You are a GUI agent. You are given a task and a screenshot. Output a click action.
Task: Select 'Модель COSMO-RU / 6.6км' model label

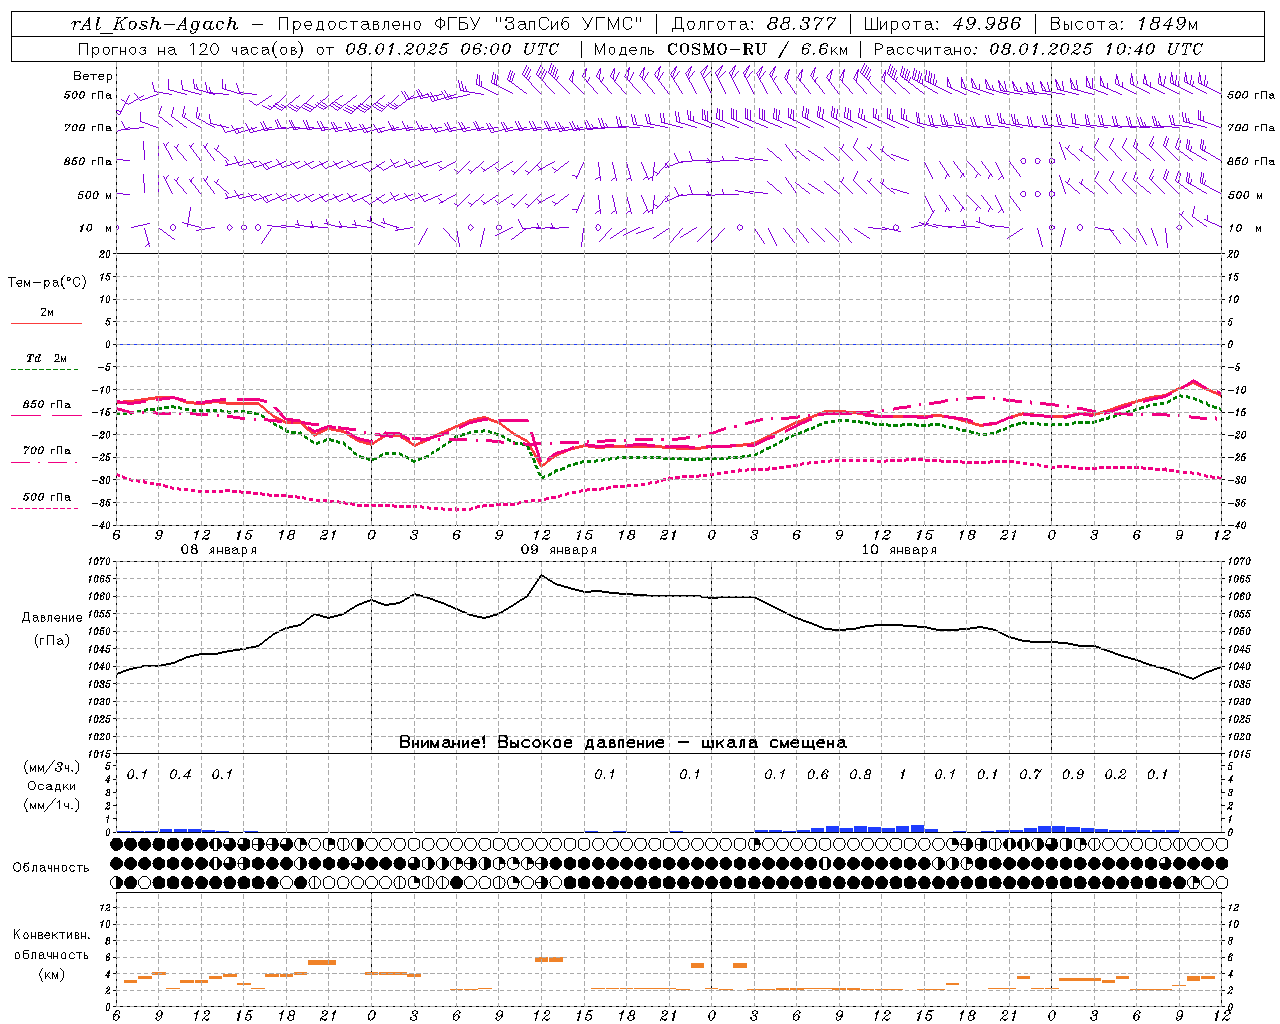[x=721, y=49]
